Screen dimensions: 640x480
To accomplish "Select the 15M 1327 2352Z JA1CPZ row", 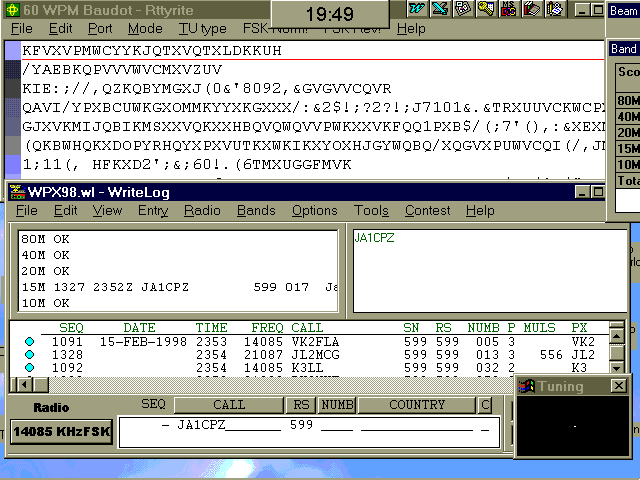I will 179,287.
